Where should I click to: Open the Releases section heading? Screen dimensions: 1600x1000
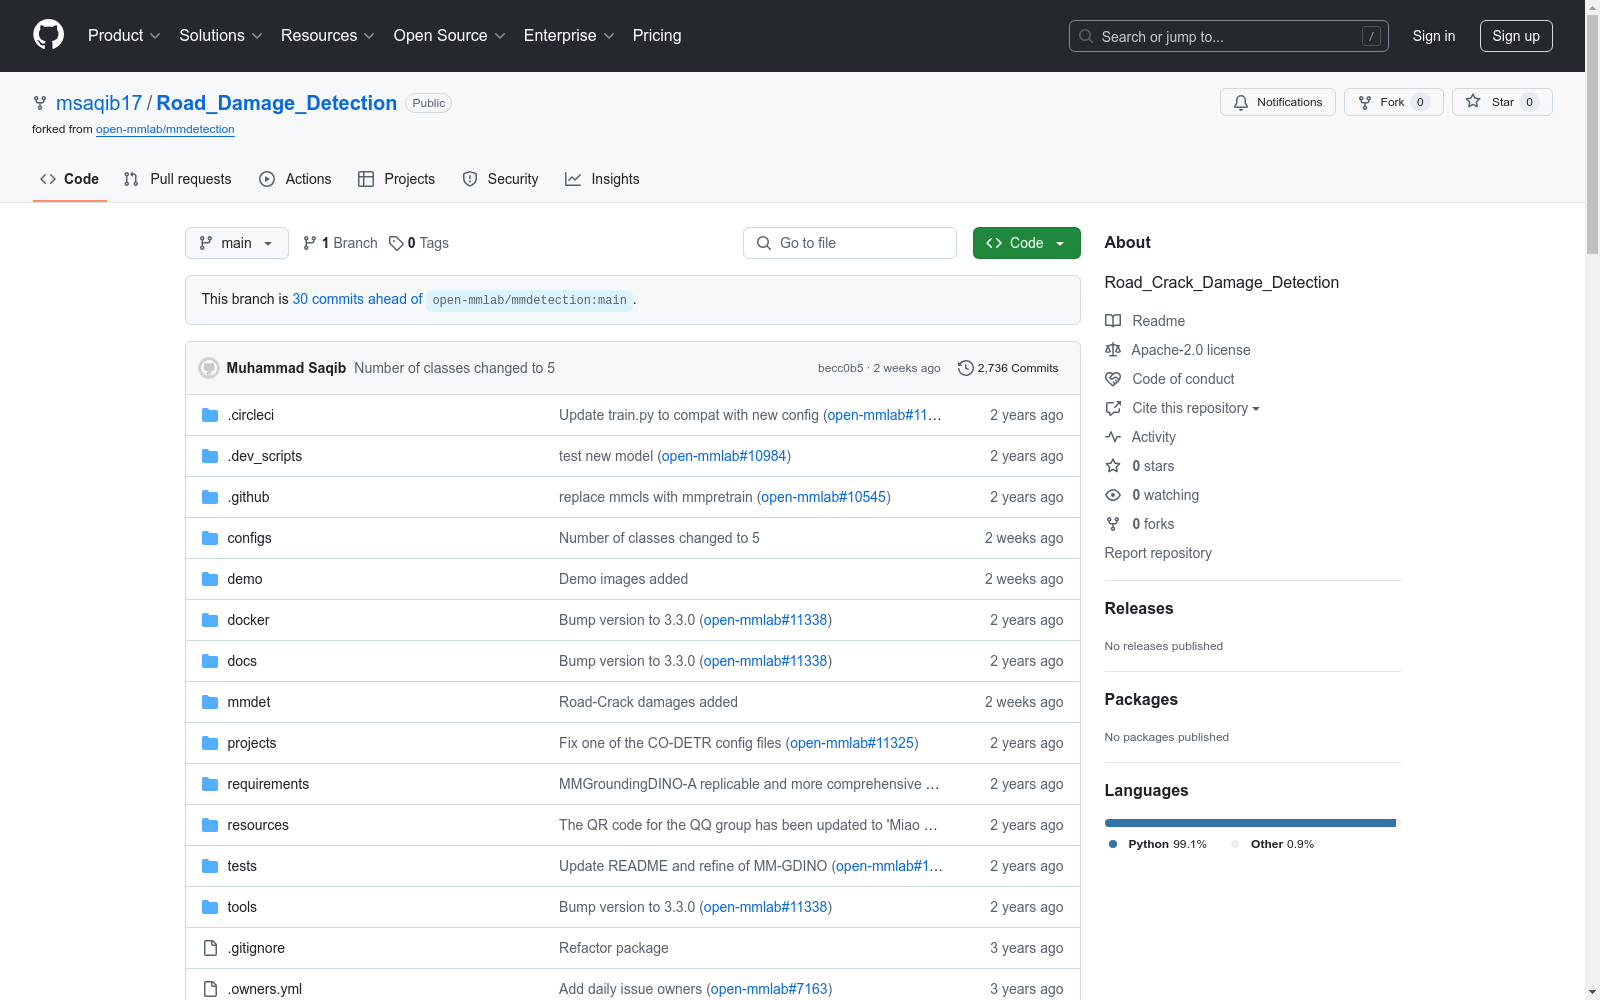click(1139, 608)
